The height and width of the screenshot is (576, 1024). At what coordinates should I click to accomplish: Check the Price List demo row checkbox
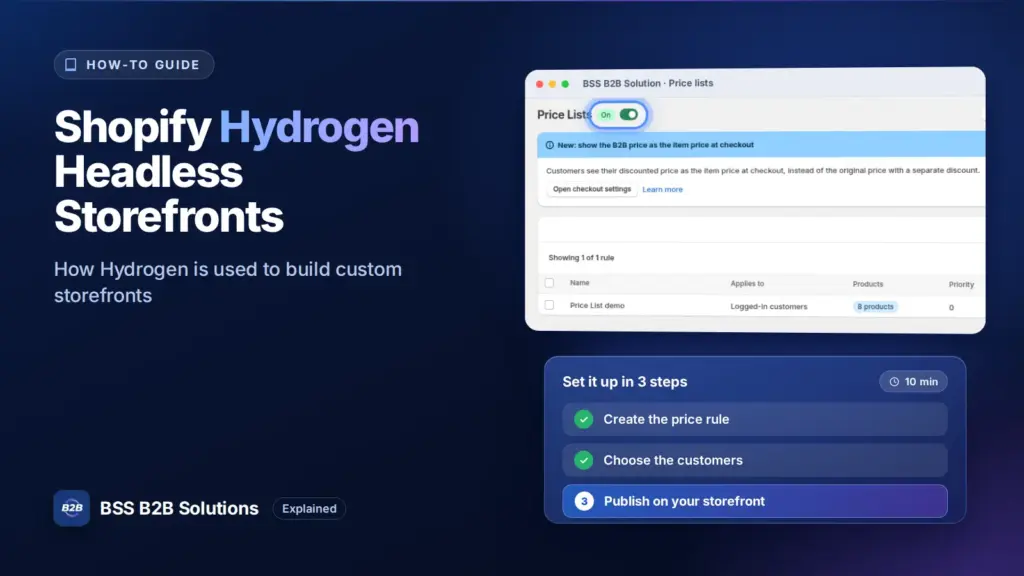(549, 305)
